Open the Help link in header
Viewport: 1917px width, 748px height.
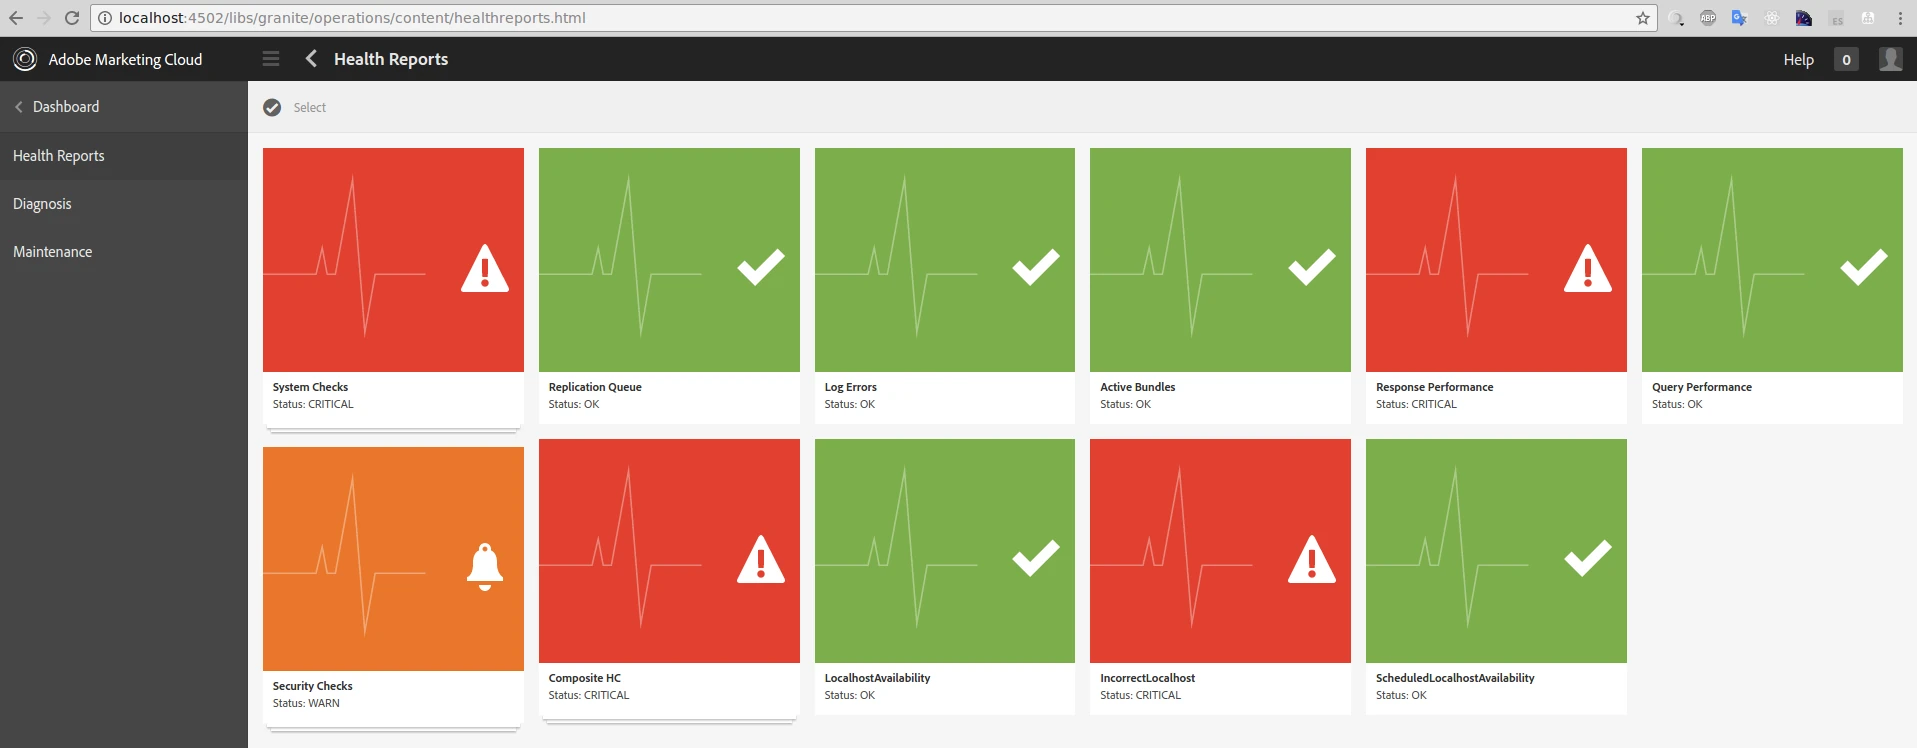(x=1798, y=60)
